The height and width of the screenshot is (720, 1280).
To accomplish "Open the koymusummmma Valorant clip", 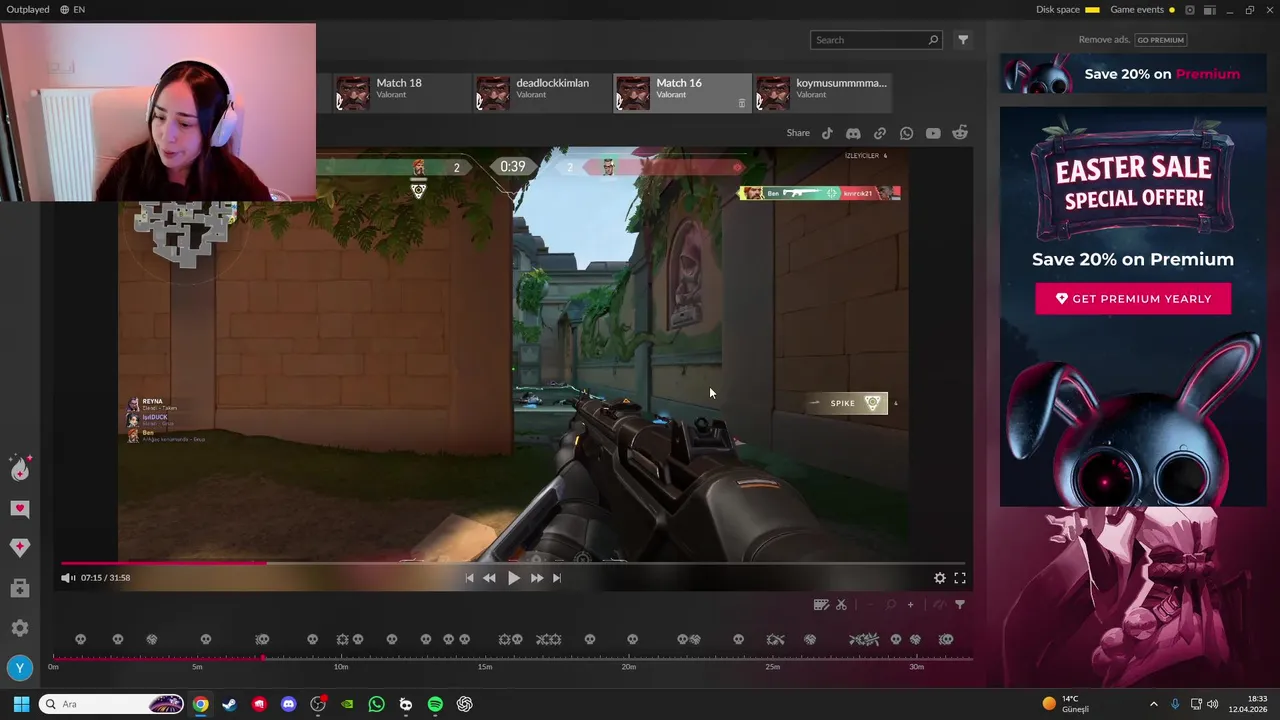I will click(x=821, y=92).
